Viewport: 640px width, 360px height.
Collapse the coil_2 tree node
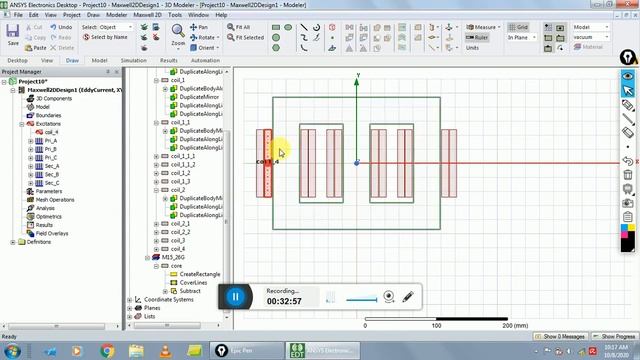pyautogui.click(x=156, y=190)
